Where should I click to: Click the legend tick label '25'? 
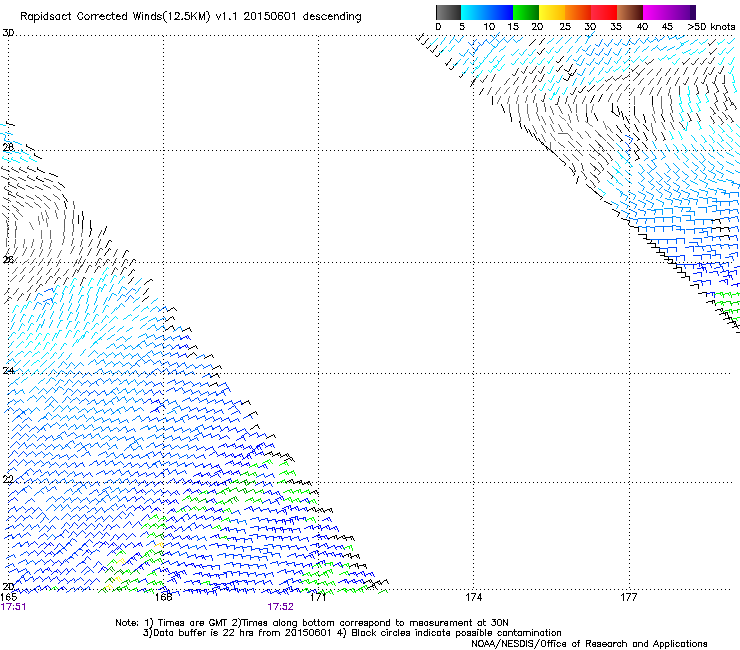[x=565, y=27]
